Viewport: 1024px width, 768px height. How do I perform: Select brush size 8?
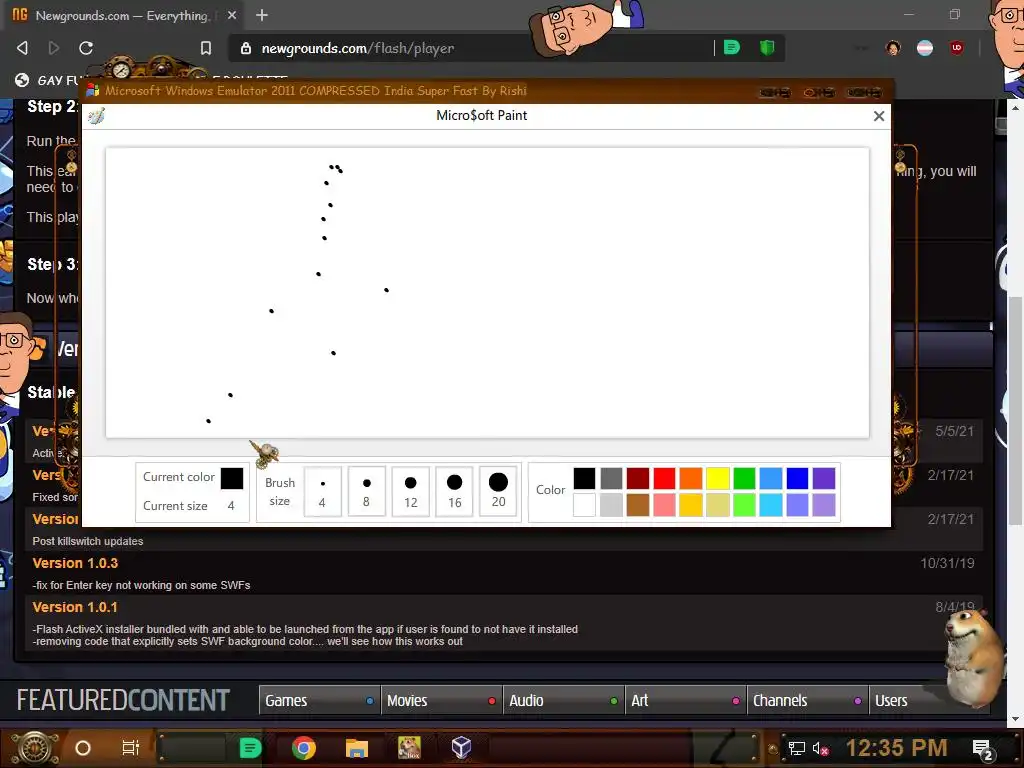[366, 491]
